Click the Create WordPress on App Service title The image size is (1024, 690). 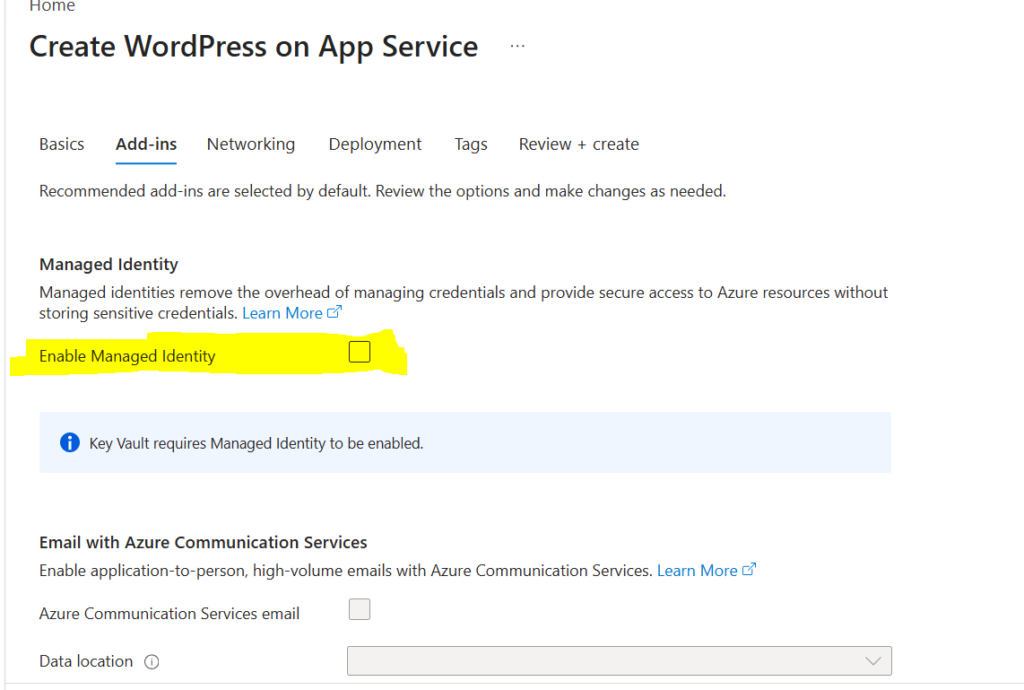coord(253,47)
